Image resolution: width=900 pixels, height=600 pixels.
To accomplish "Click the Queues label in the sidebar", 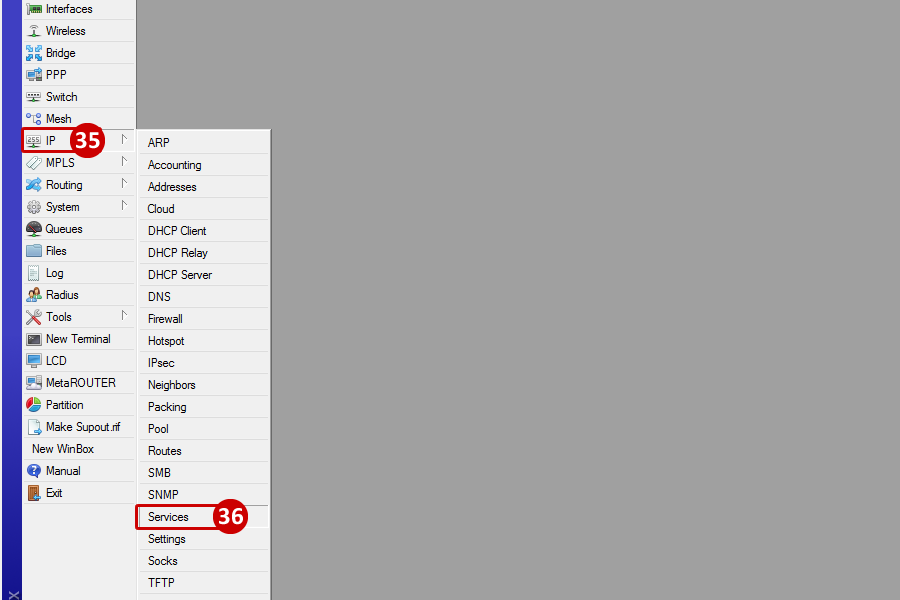I will coord(64,229).
